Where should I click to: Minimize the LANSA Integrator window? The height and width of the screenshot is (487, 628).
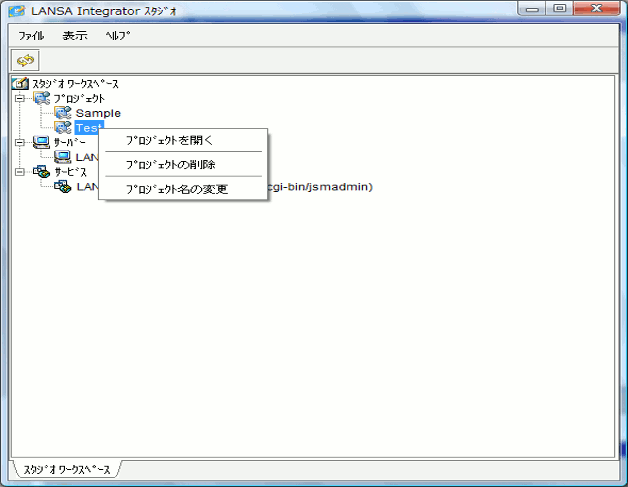pos(532,9)
